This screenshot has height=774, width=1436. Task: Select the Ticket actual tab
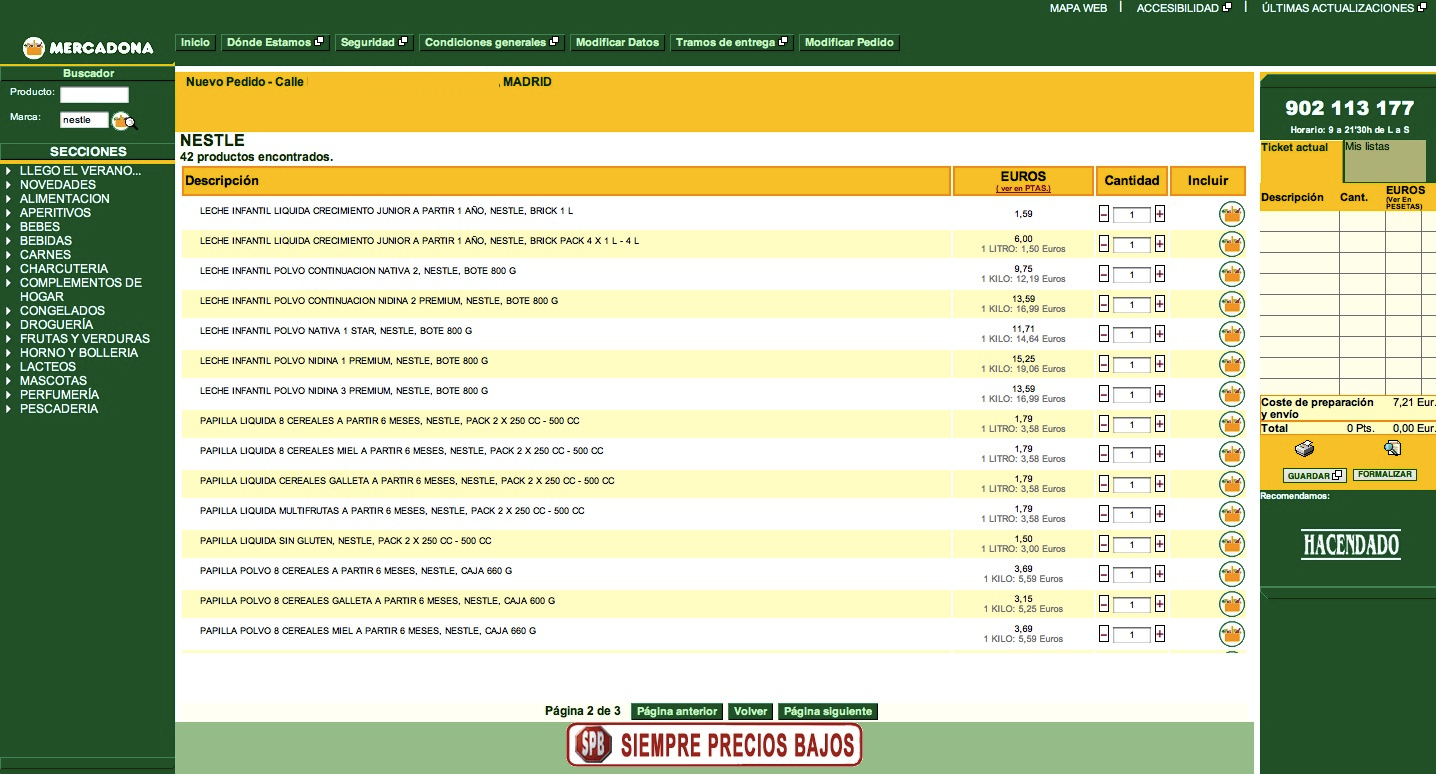1295,148
